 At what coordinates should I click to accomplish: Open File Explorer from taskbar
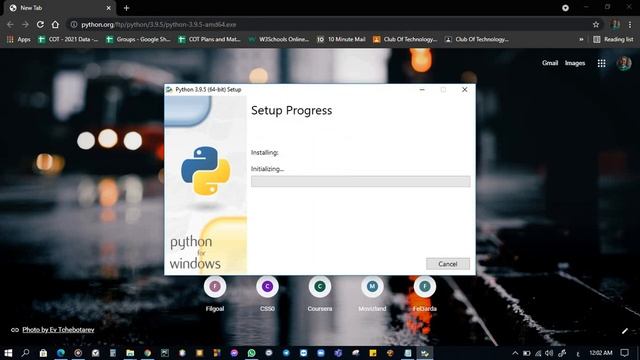point(130,353)
